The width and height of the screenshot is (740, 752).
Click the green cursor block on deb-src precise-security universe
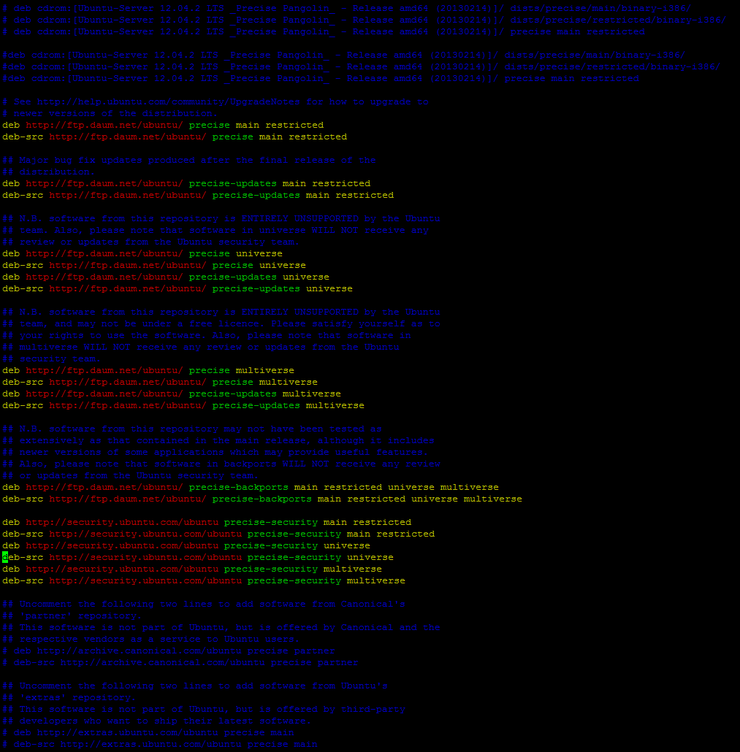[5, 558]
